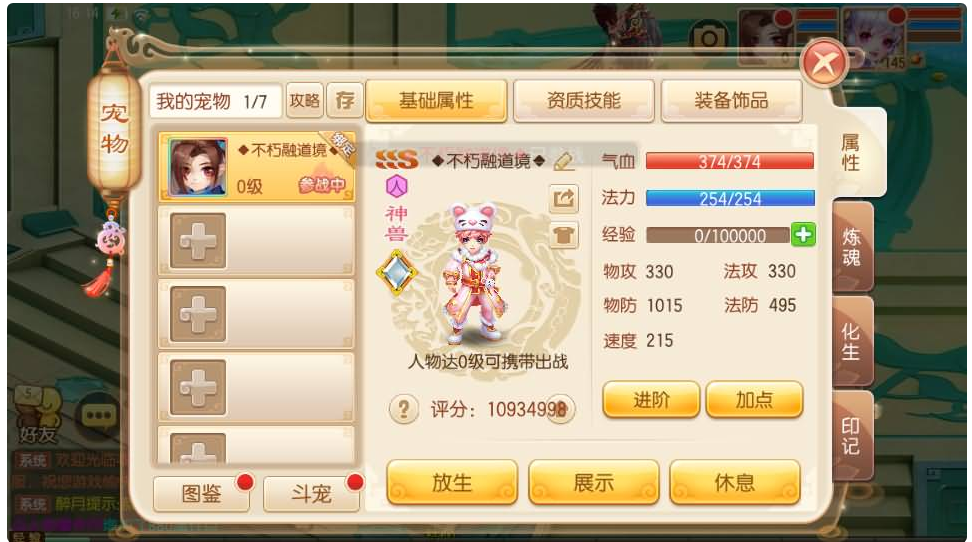
Task: Open the 炼魂 side tab
Action: (x=852, y=247)
